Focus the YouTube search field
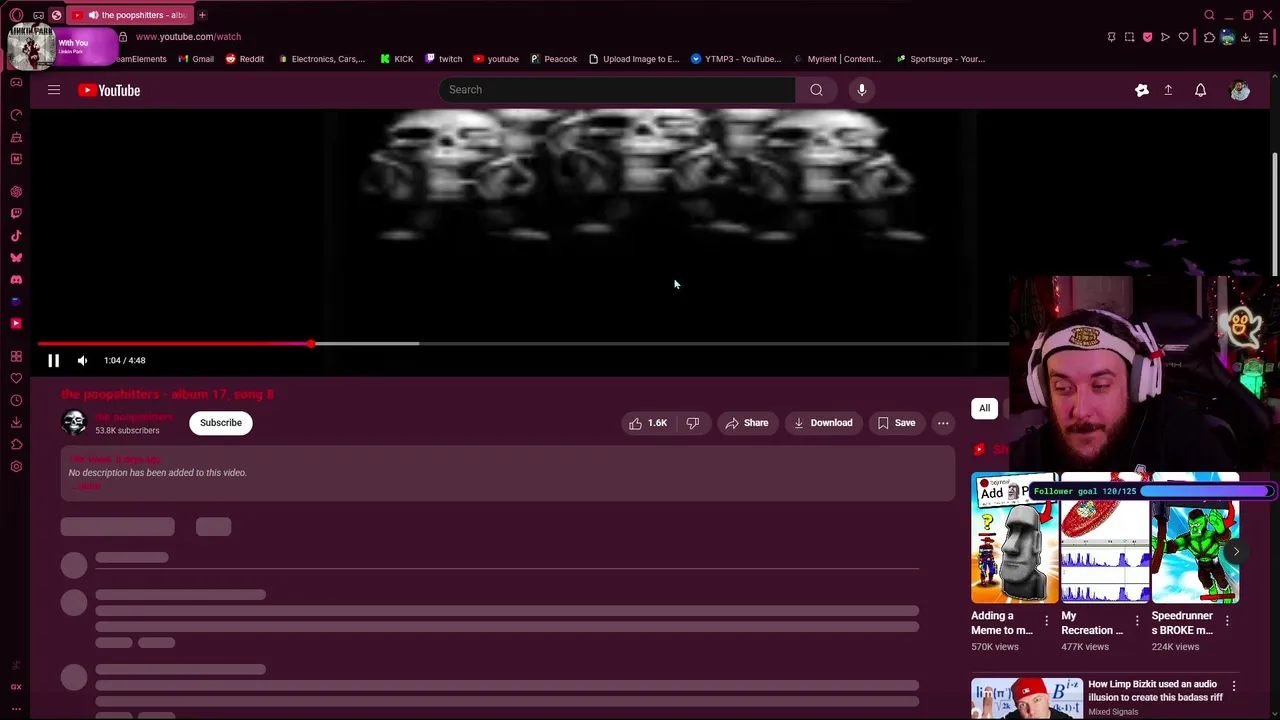The image size is (1280, 720). pyautogui.click(x=617, y=90)
